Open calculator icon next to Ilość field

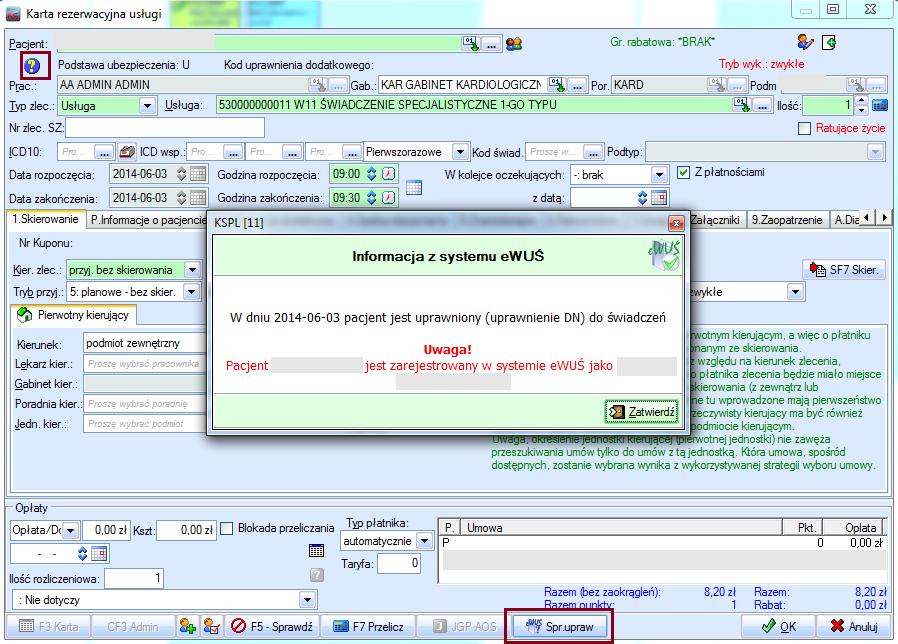tap(880, 105)
